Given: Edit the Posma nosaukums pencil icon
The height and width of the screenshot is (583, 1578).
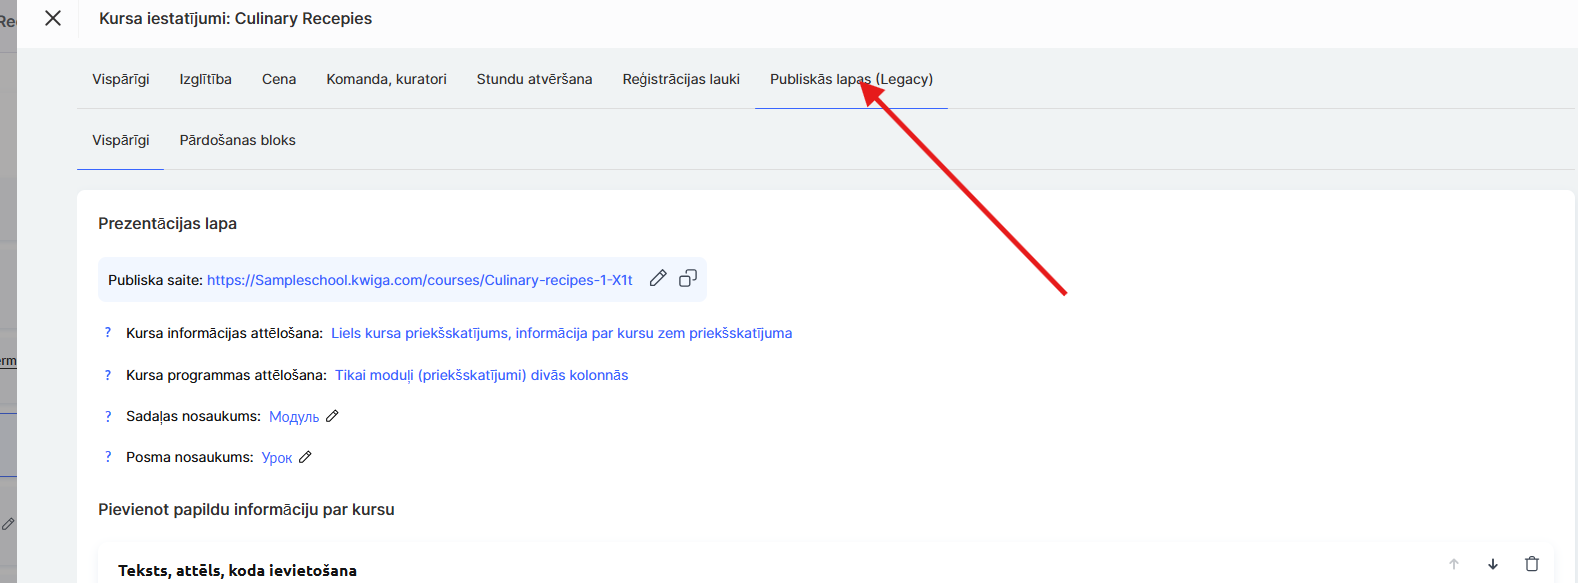Looking at the screenshot, I should pyautogui.click(x=306, y=457).
